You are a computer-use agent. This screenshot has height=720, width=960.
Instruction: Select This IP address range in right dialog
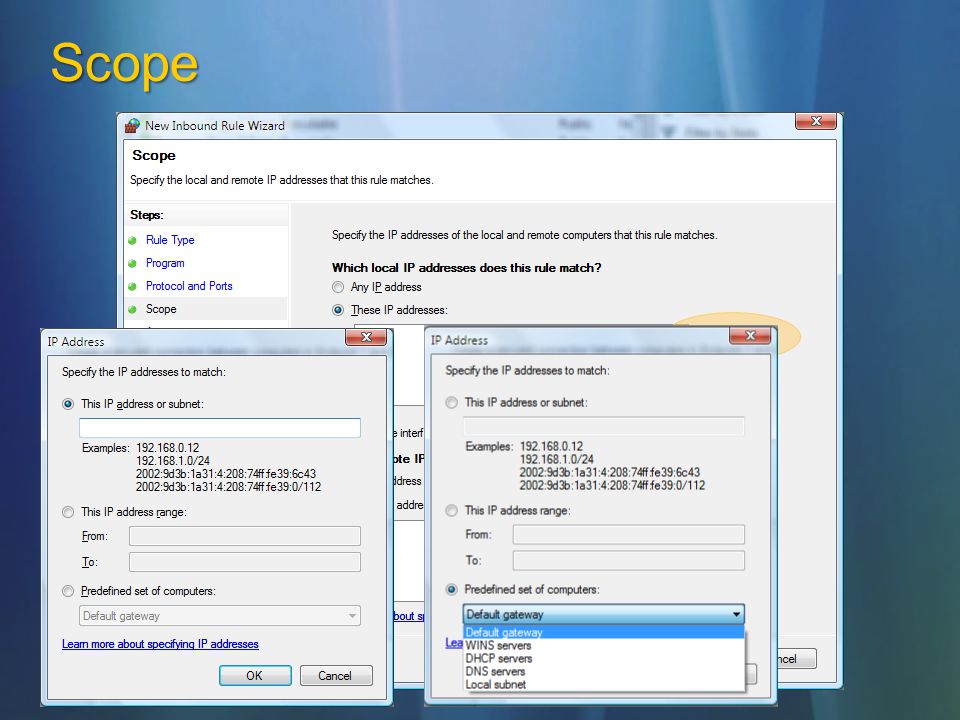[x=451, y=511]
